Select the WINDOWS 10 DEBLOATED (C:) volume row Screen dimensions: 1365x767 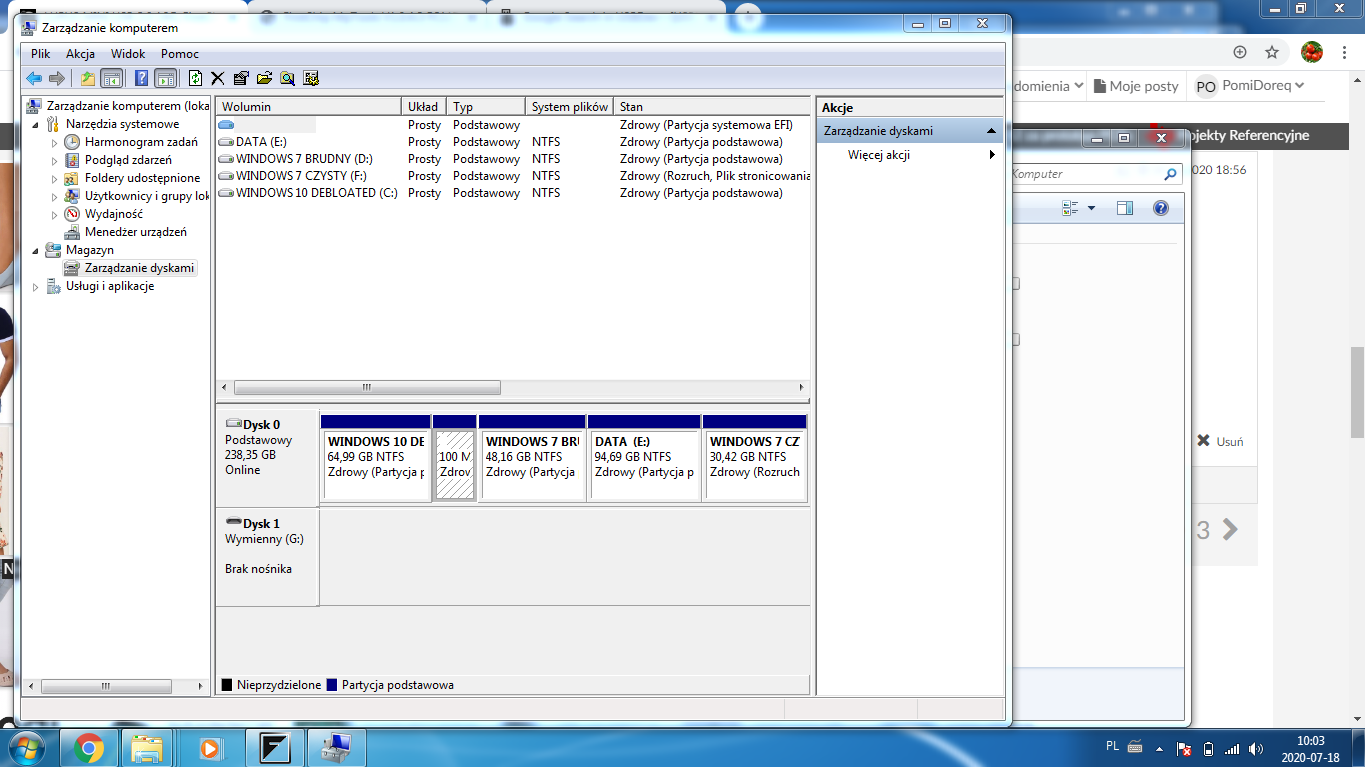point(513,193)
